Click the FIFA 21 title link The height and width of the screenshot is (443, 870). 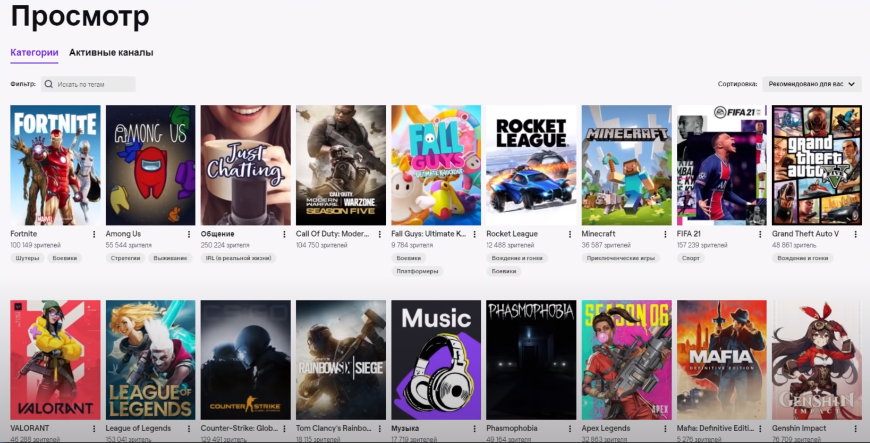tap(689, 234)
